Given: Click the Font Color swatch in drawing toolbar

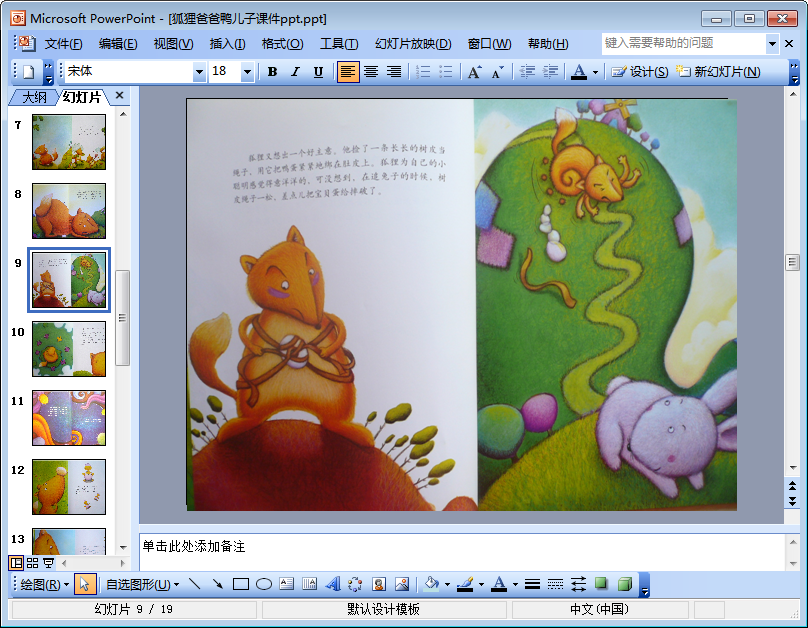Looking at the screenshot, I should tap(498, 584).
